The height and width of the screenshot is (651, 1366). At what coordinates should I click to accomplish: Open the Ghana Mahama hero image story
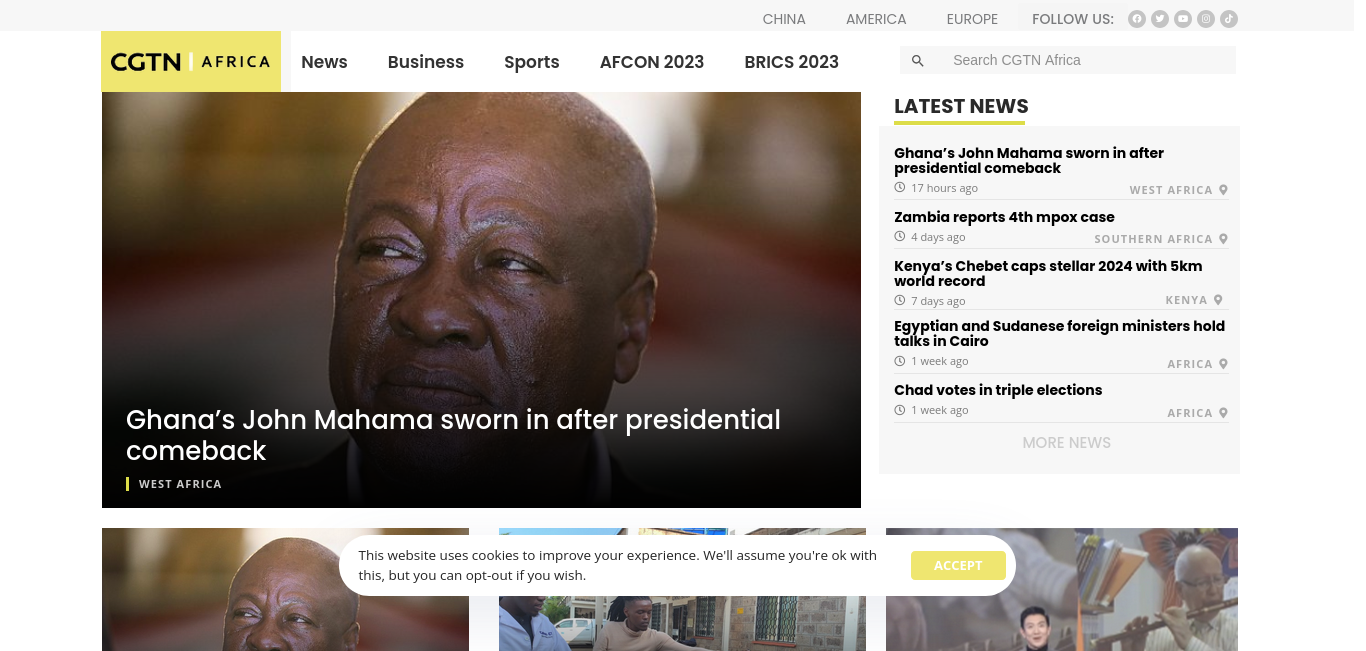click(x=481, y=300)
